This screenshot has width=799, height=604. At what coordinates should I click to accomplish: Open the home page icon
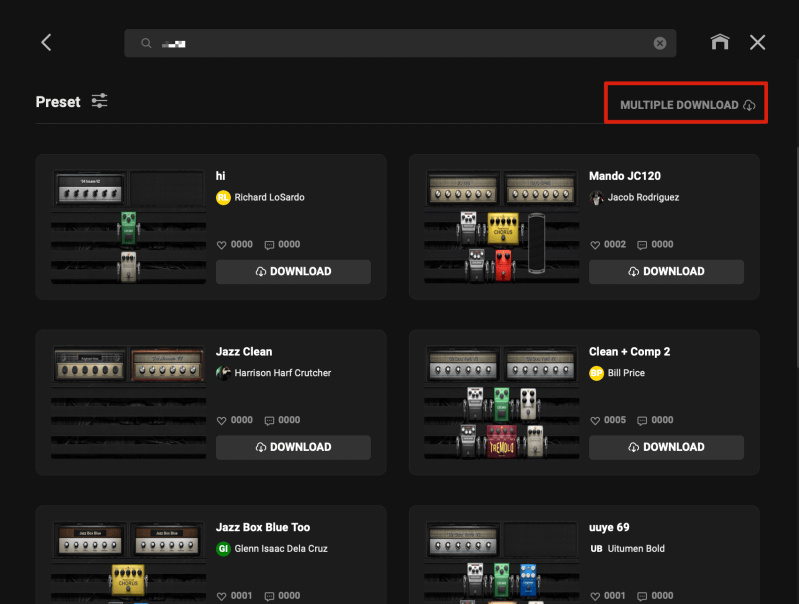pyautogui.click(x=720, y=42)
